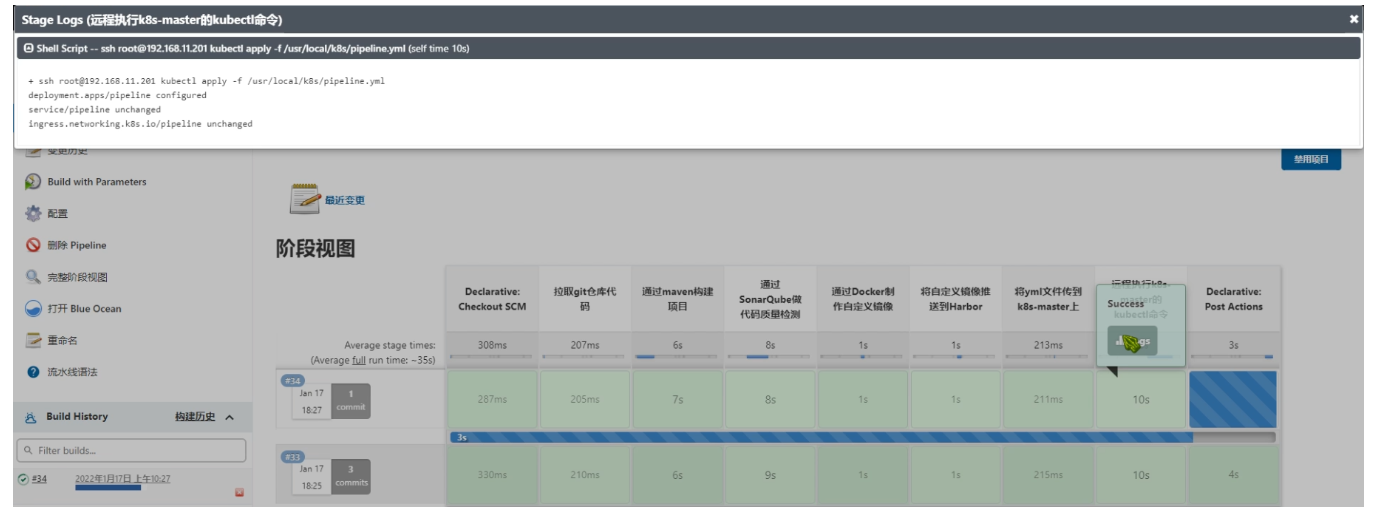Collapse the Shell Script log section

coord(29,48)
